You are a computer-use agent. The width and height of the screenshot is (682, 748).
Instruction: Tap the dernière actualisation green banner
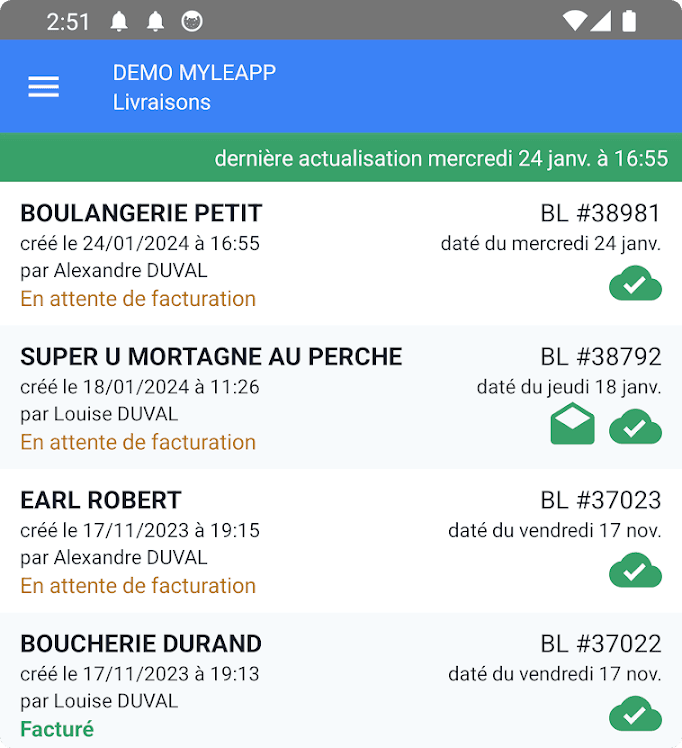(x=341, y=157)
